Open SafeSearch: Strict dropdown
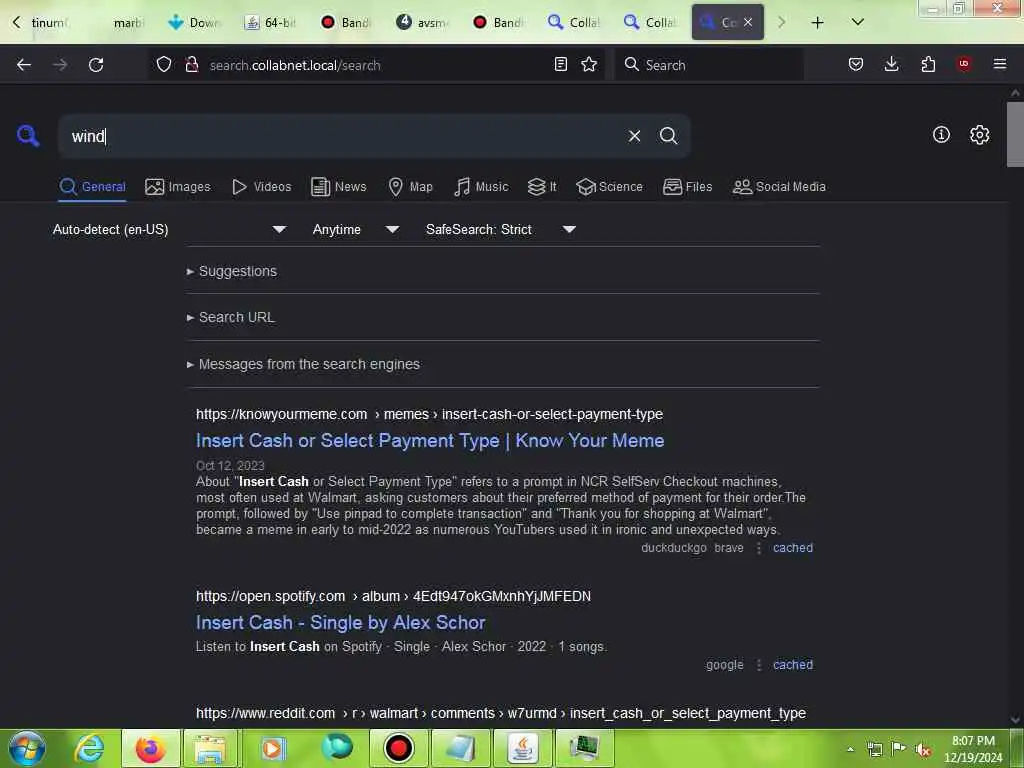 pyautogui.click(x=500, y=229)
